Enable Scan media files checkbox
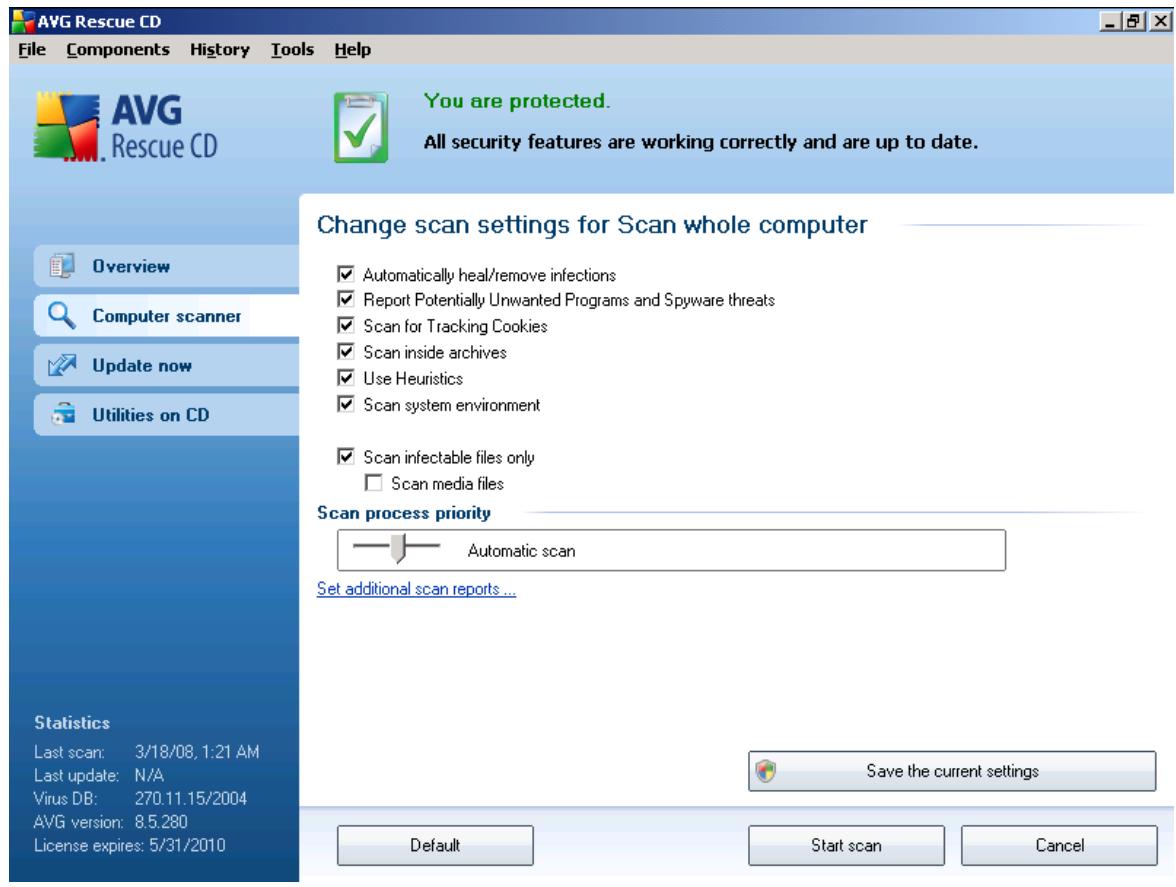 [374, 483]
